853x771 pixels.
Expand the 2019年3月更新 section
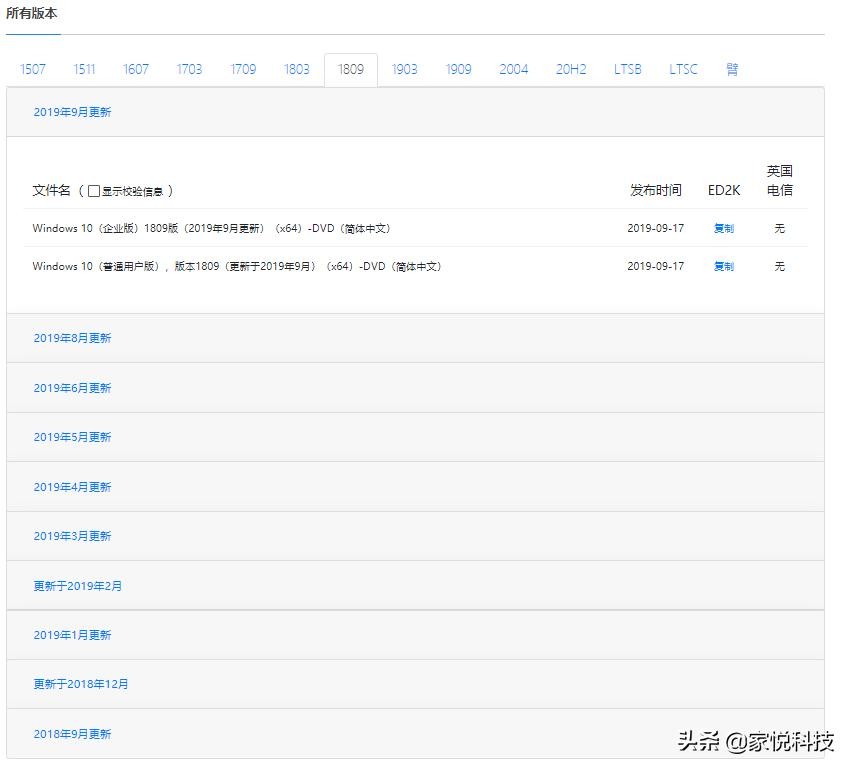coord(72,536)
